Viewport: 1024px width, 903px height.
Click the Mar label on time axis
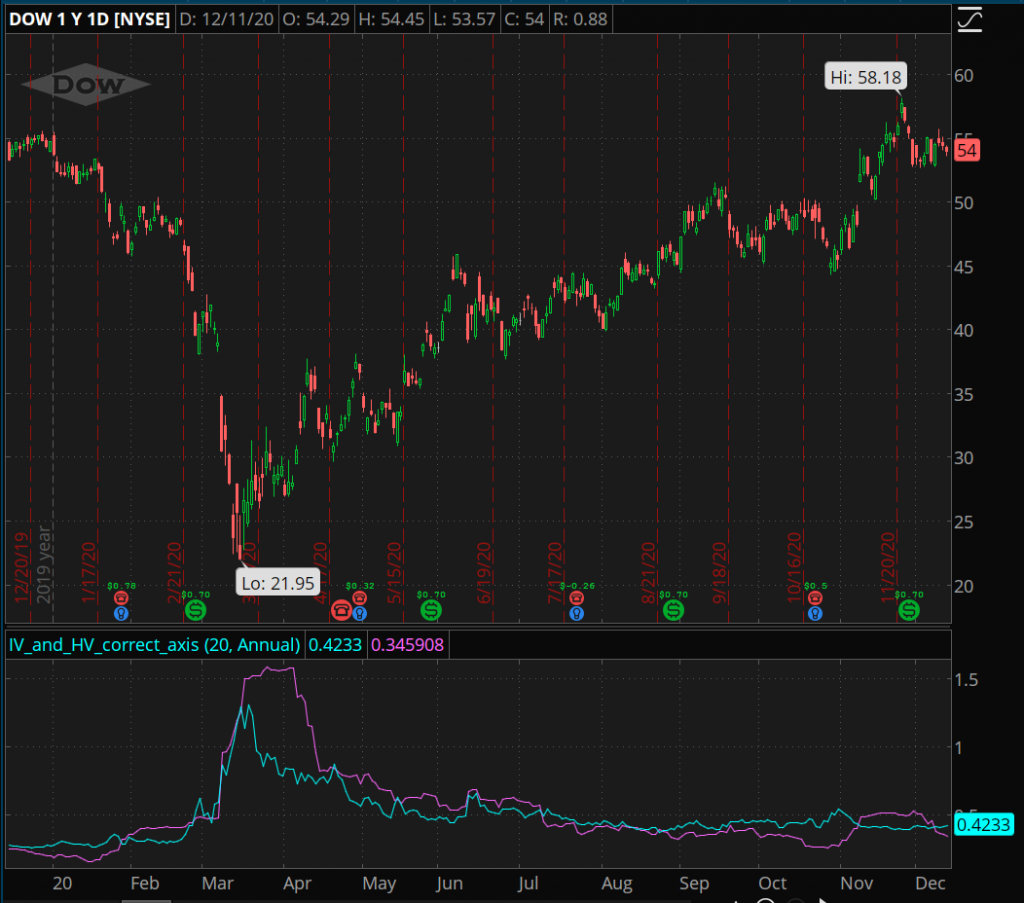click(x=217, y=883)
